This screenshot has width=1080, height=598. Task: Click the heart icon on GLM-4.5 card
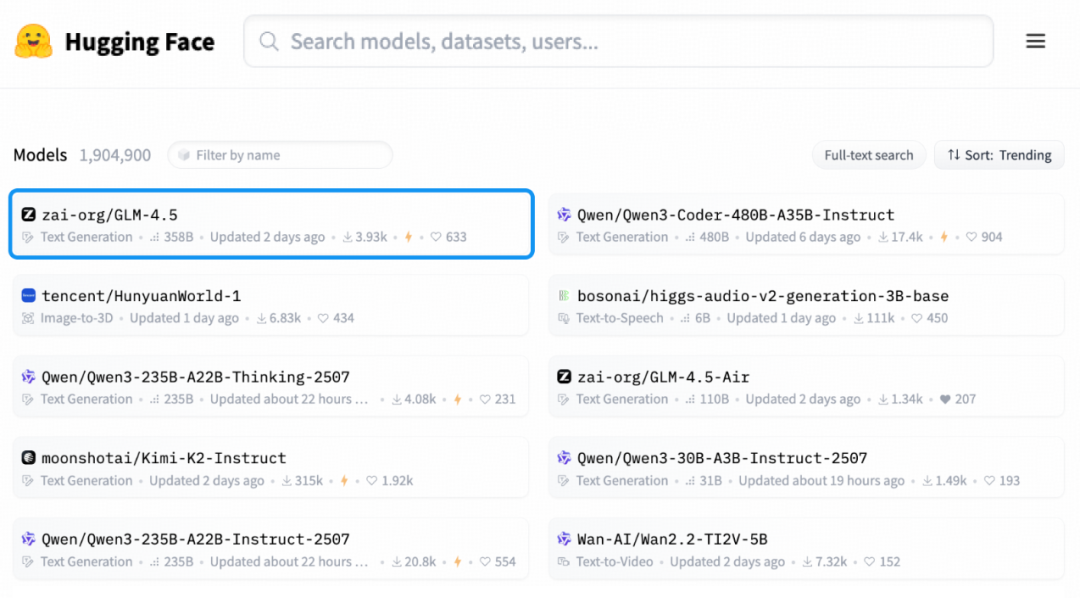click(436, 237)
